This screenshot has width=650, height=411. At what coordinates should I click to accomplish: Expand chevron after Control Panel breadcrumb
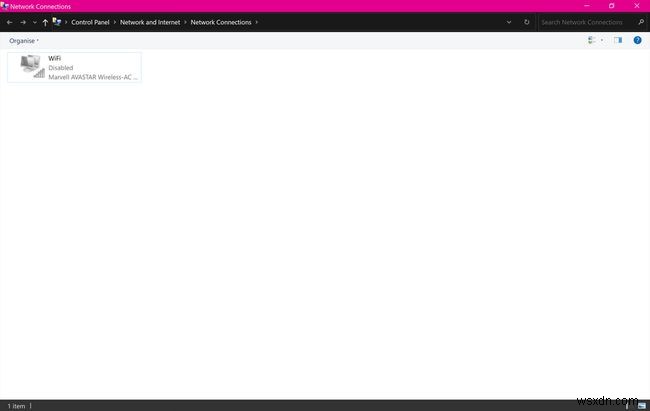point(115,22)
